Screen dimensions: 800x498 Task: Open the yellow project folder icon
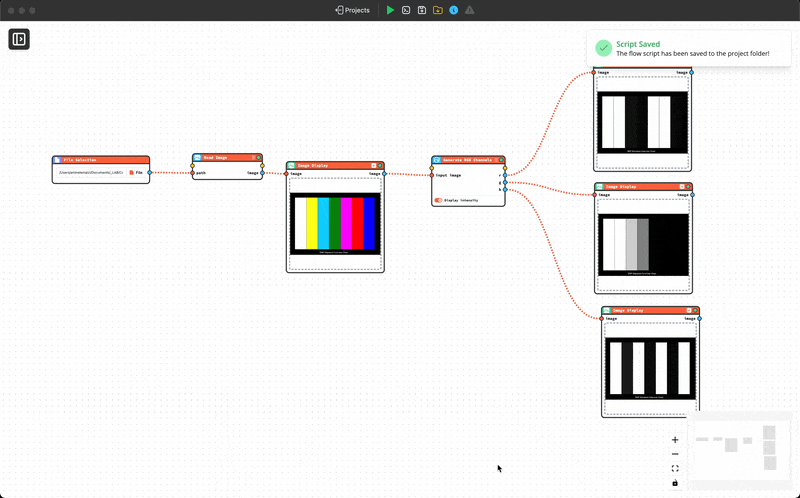click(x=438, y=10)
